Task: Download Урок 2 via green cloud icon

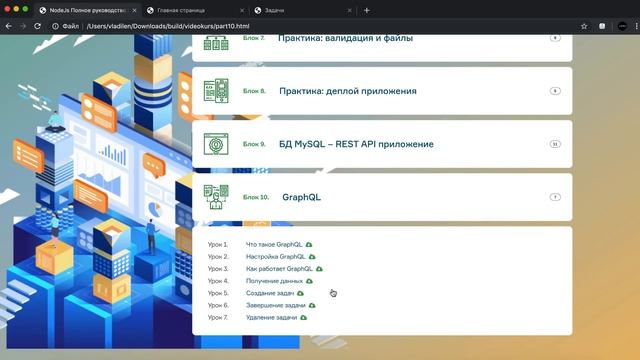Action: pyautogui.click(x=312, y=257)
